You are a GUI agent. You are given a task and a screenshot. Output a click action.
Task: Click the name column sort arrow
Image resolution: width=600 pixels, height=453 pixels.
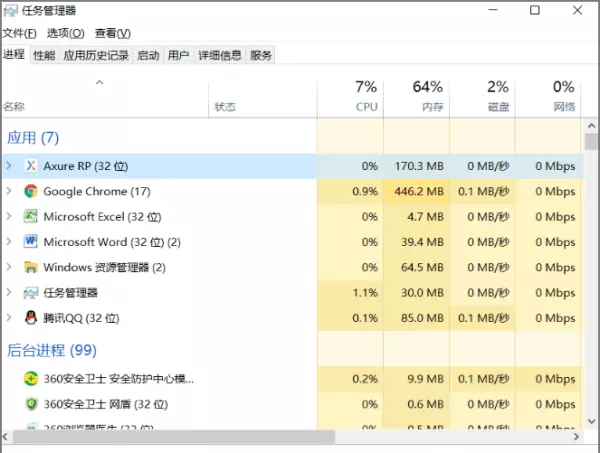pyautogui.click(x=100, y=82)
